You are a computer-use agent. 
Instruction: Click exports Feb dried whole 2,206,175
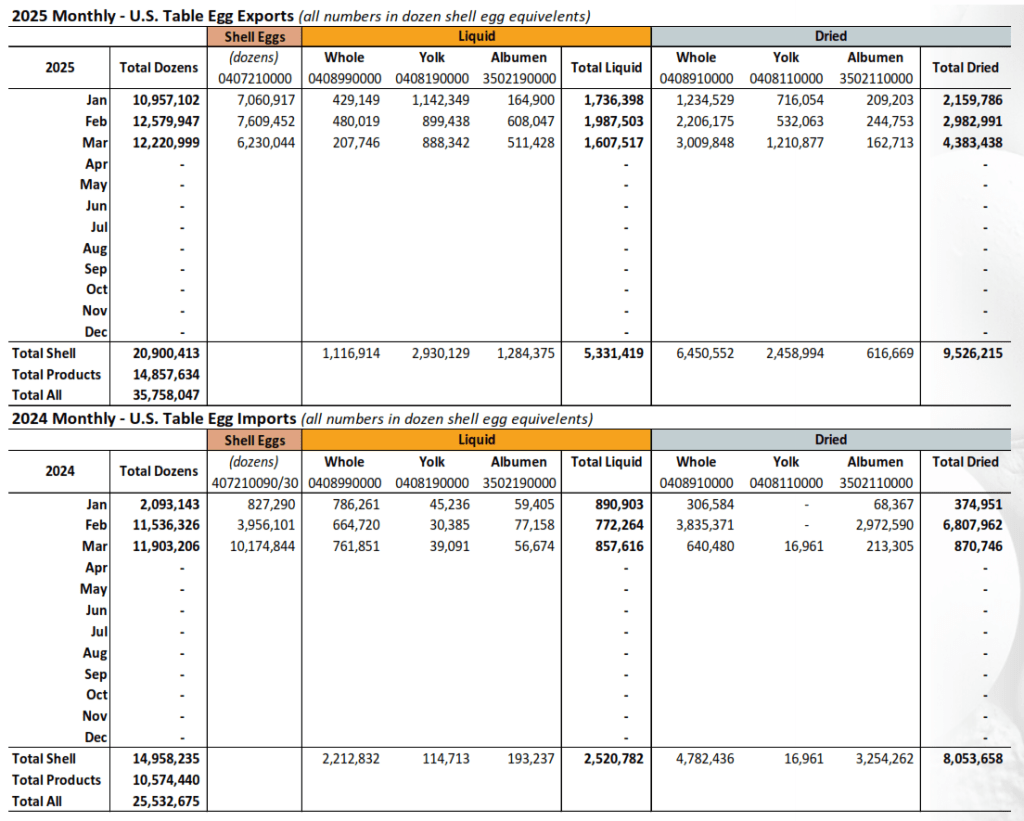tap(705, 121)
